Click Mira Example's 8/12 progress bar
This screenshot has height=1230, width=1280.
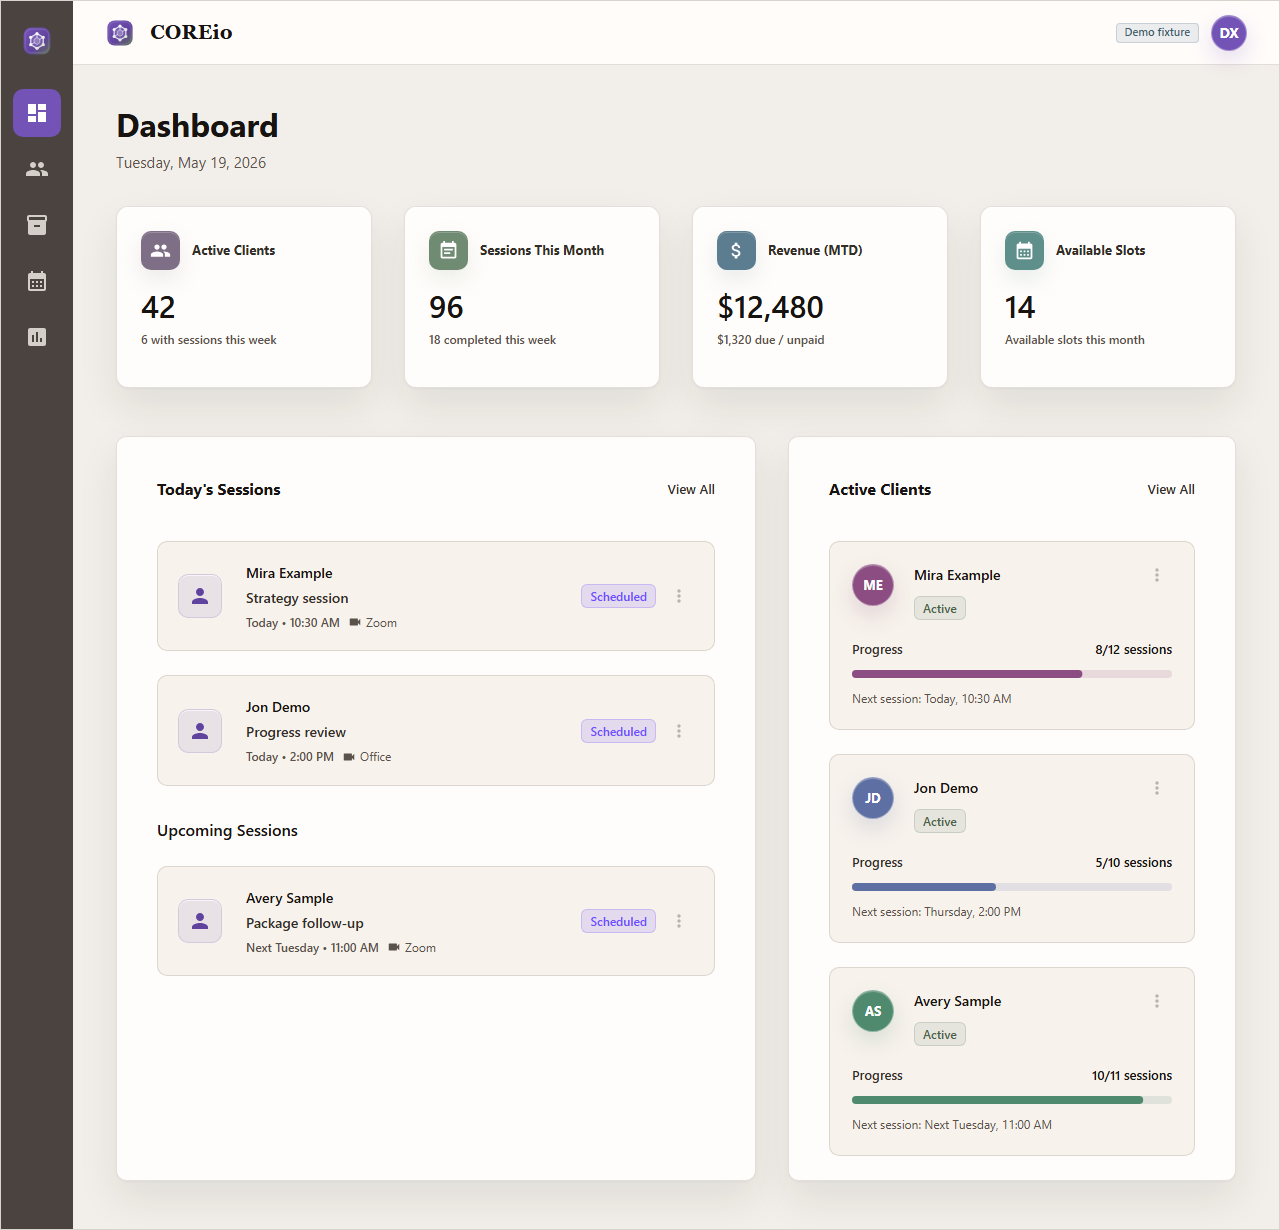pyautogui.click(x=1012, y=674)
